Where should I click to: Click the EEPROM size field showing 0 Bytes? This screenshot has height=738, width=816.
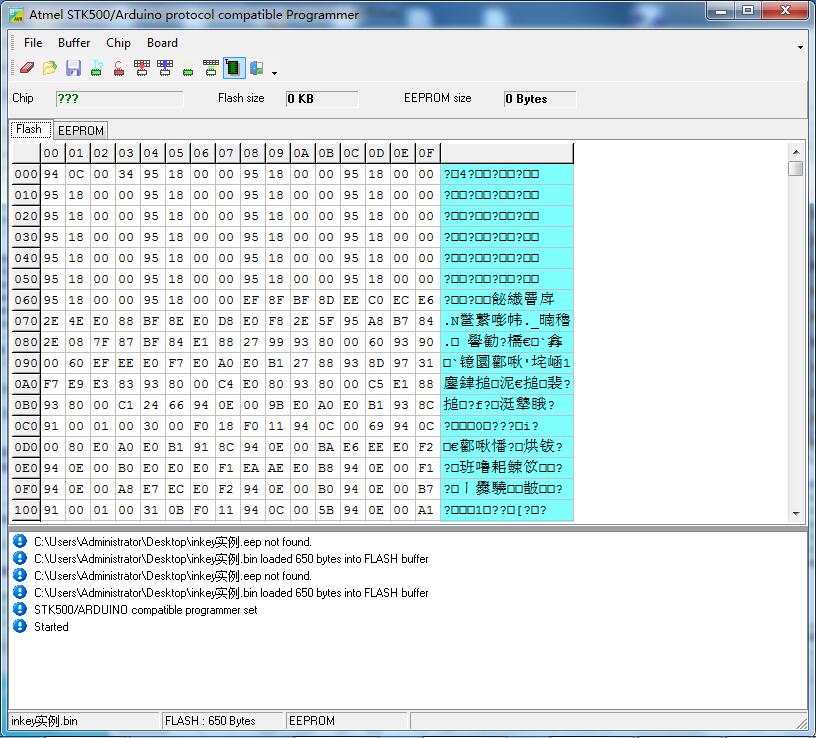click(x=540, y=99)
